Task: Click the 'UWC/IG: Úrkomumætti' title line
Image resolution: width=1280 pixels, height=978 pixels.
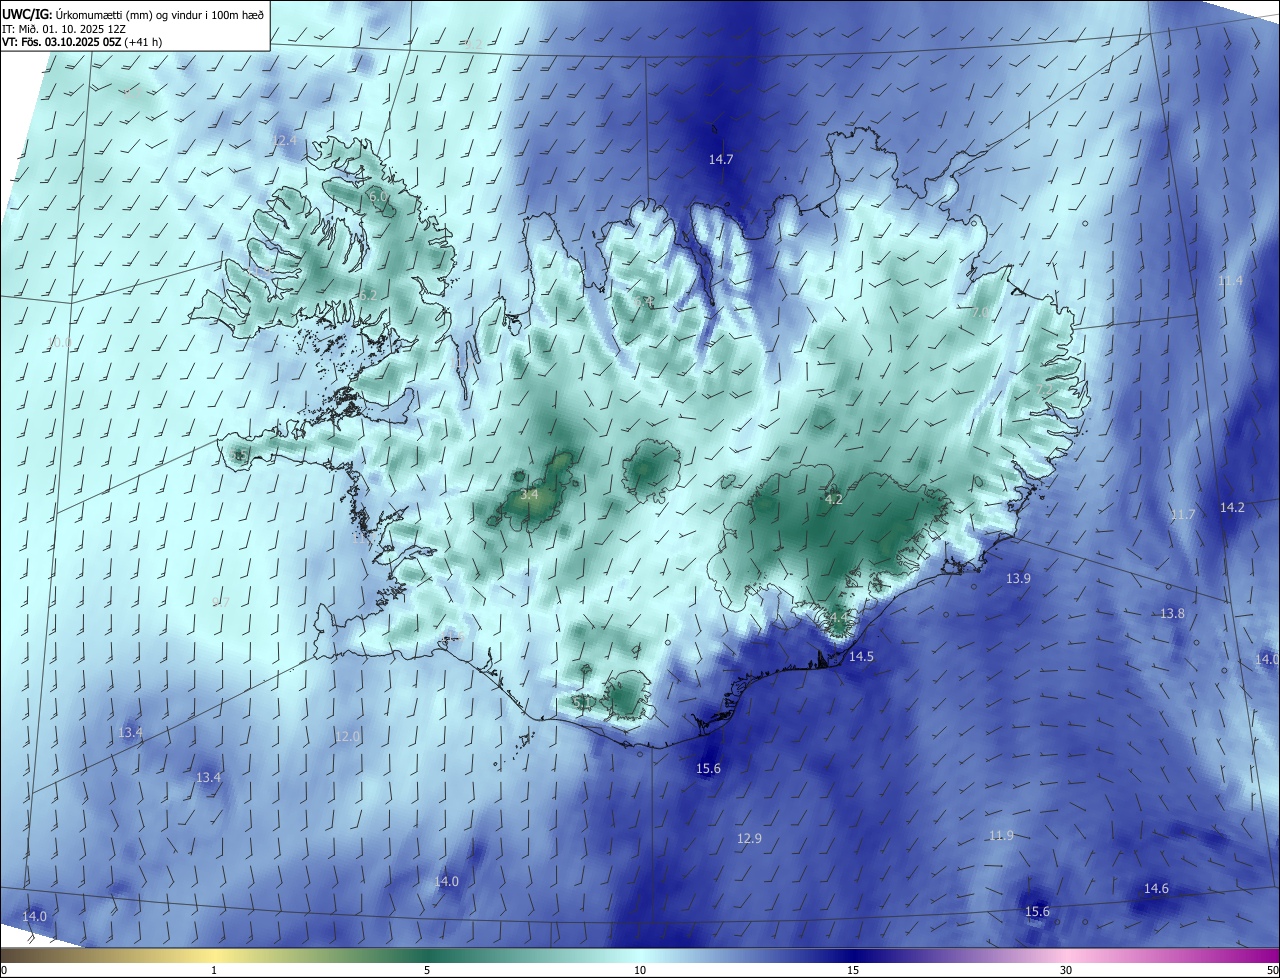Action: [133, 13]
